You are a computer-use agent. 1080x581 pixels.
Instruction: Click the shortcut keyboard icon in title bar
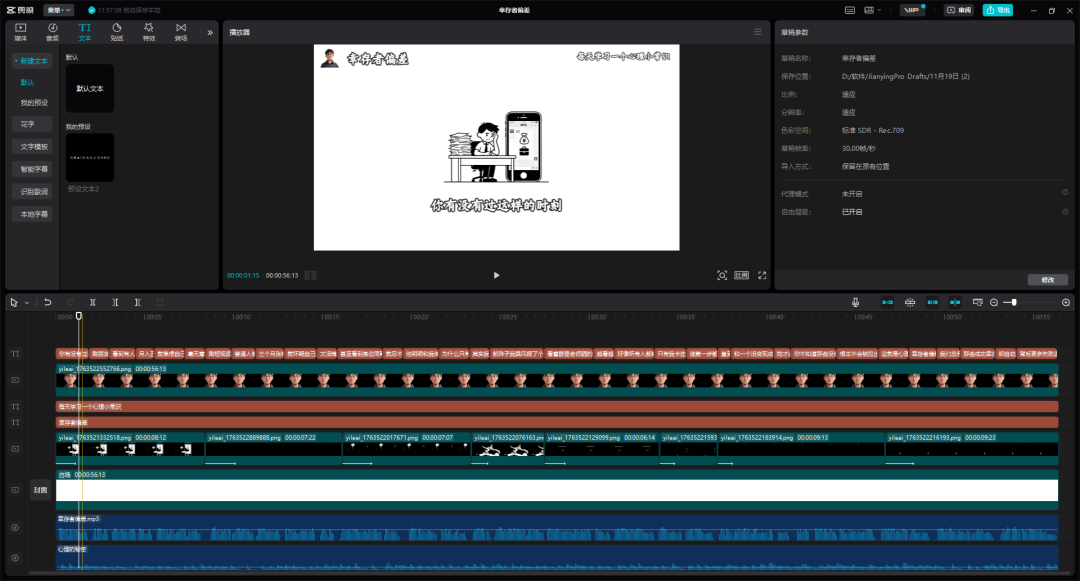[849, 10]
